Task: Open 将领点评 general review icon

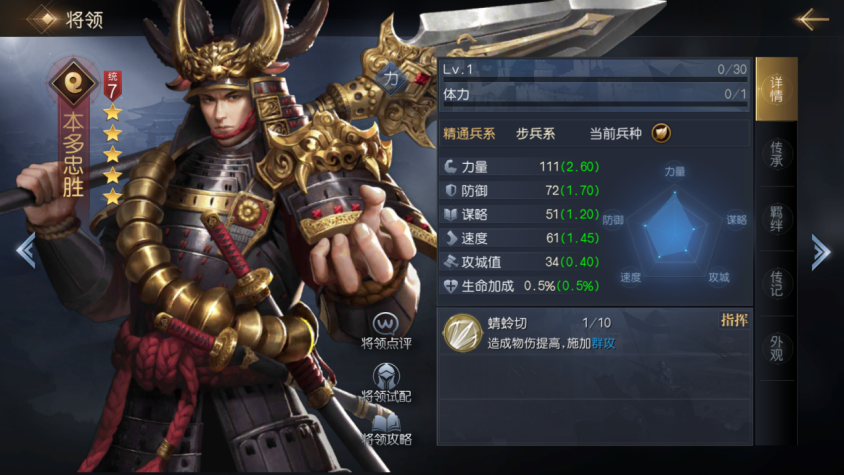Action: [386, 324]
